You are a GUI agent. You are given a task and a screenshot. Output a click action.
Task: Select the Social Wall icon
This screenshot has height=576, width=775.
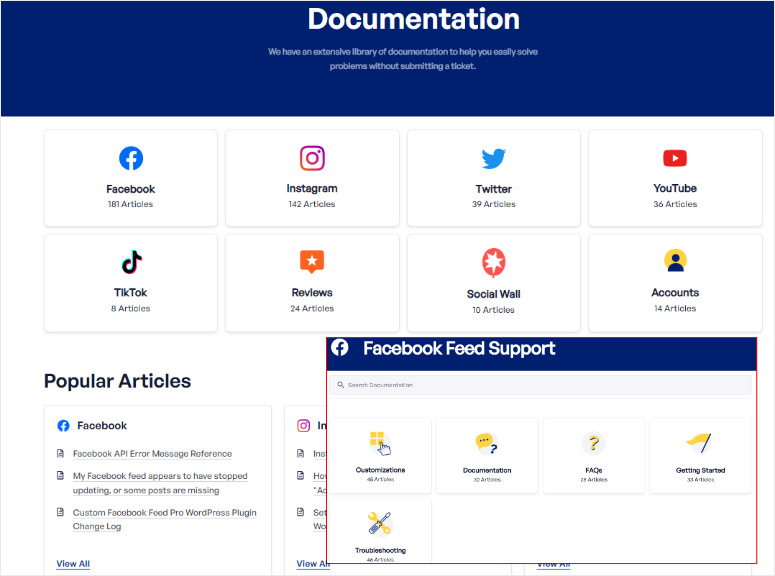click(x=494, y=263)
